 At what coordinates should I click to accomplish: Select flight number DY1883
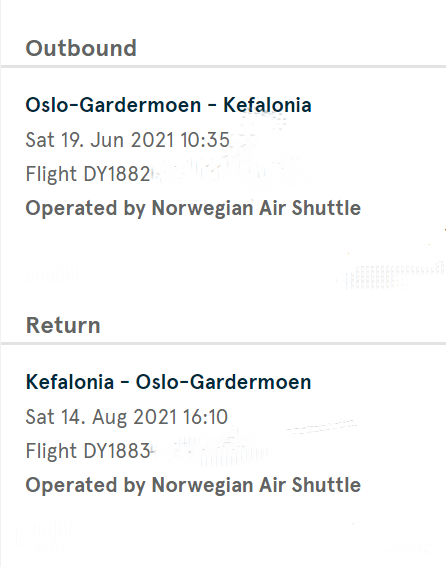117,451
